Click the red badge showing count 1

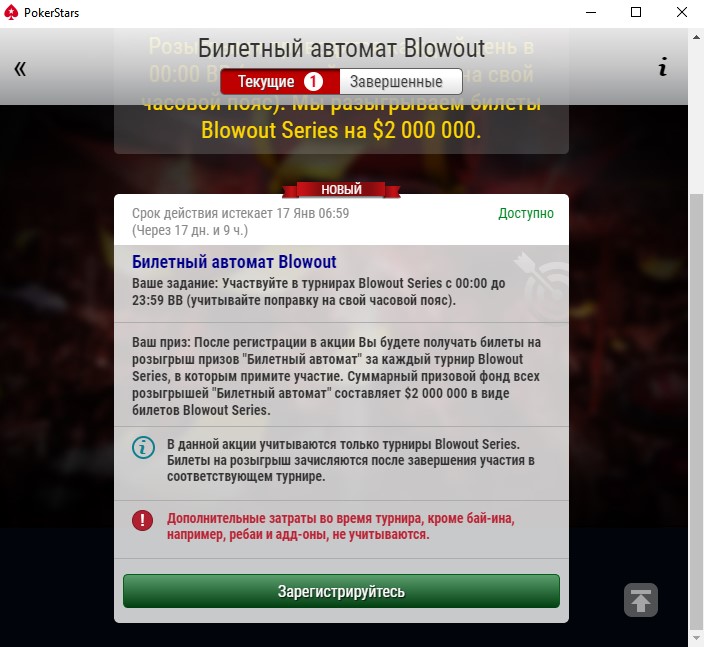pyautogui.click(x=313, y=82)
